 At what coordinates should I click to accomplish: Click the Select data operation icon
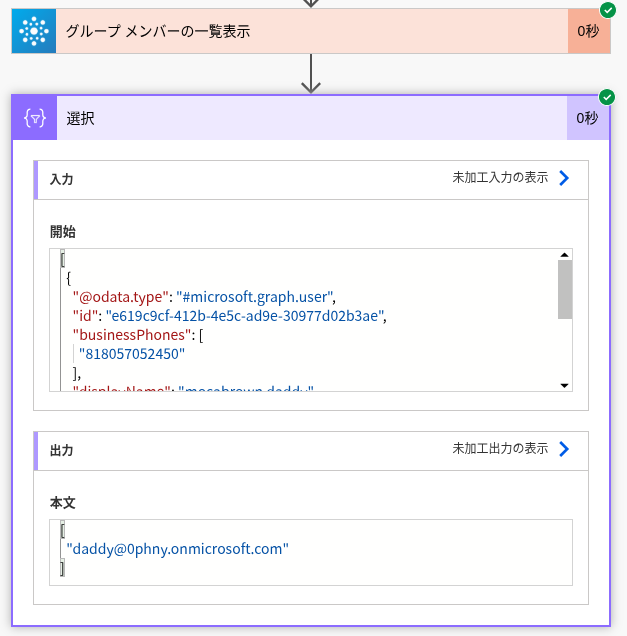pyautogui.click(x=34, y=118)
